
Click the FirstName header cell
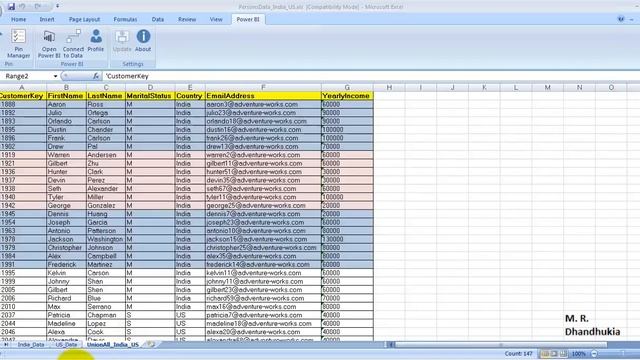point(66,96)
